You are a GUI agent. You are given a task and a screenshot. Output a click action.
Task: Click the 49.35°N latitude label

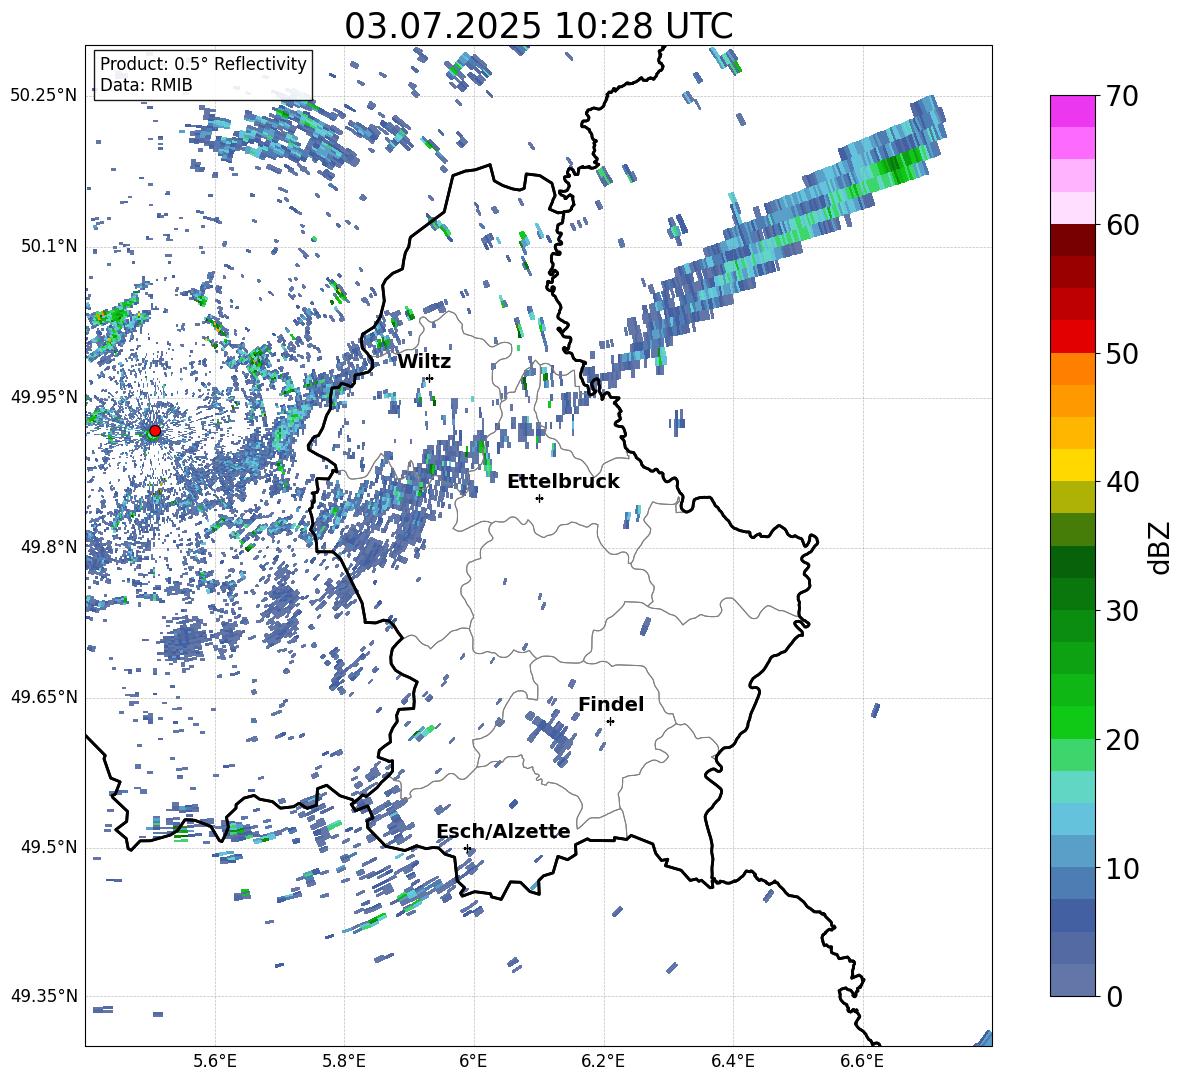point(44,996)
